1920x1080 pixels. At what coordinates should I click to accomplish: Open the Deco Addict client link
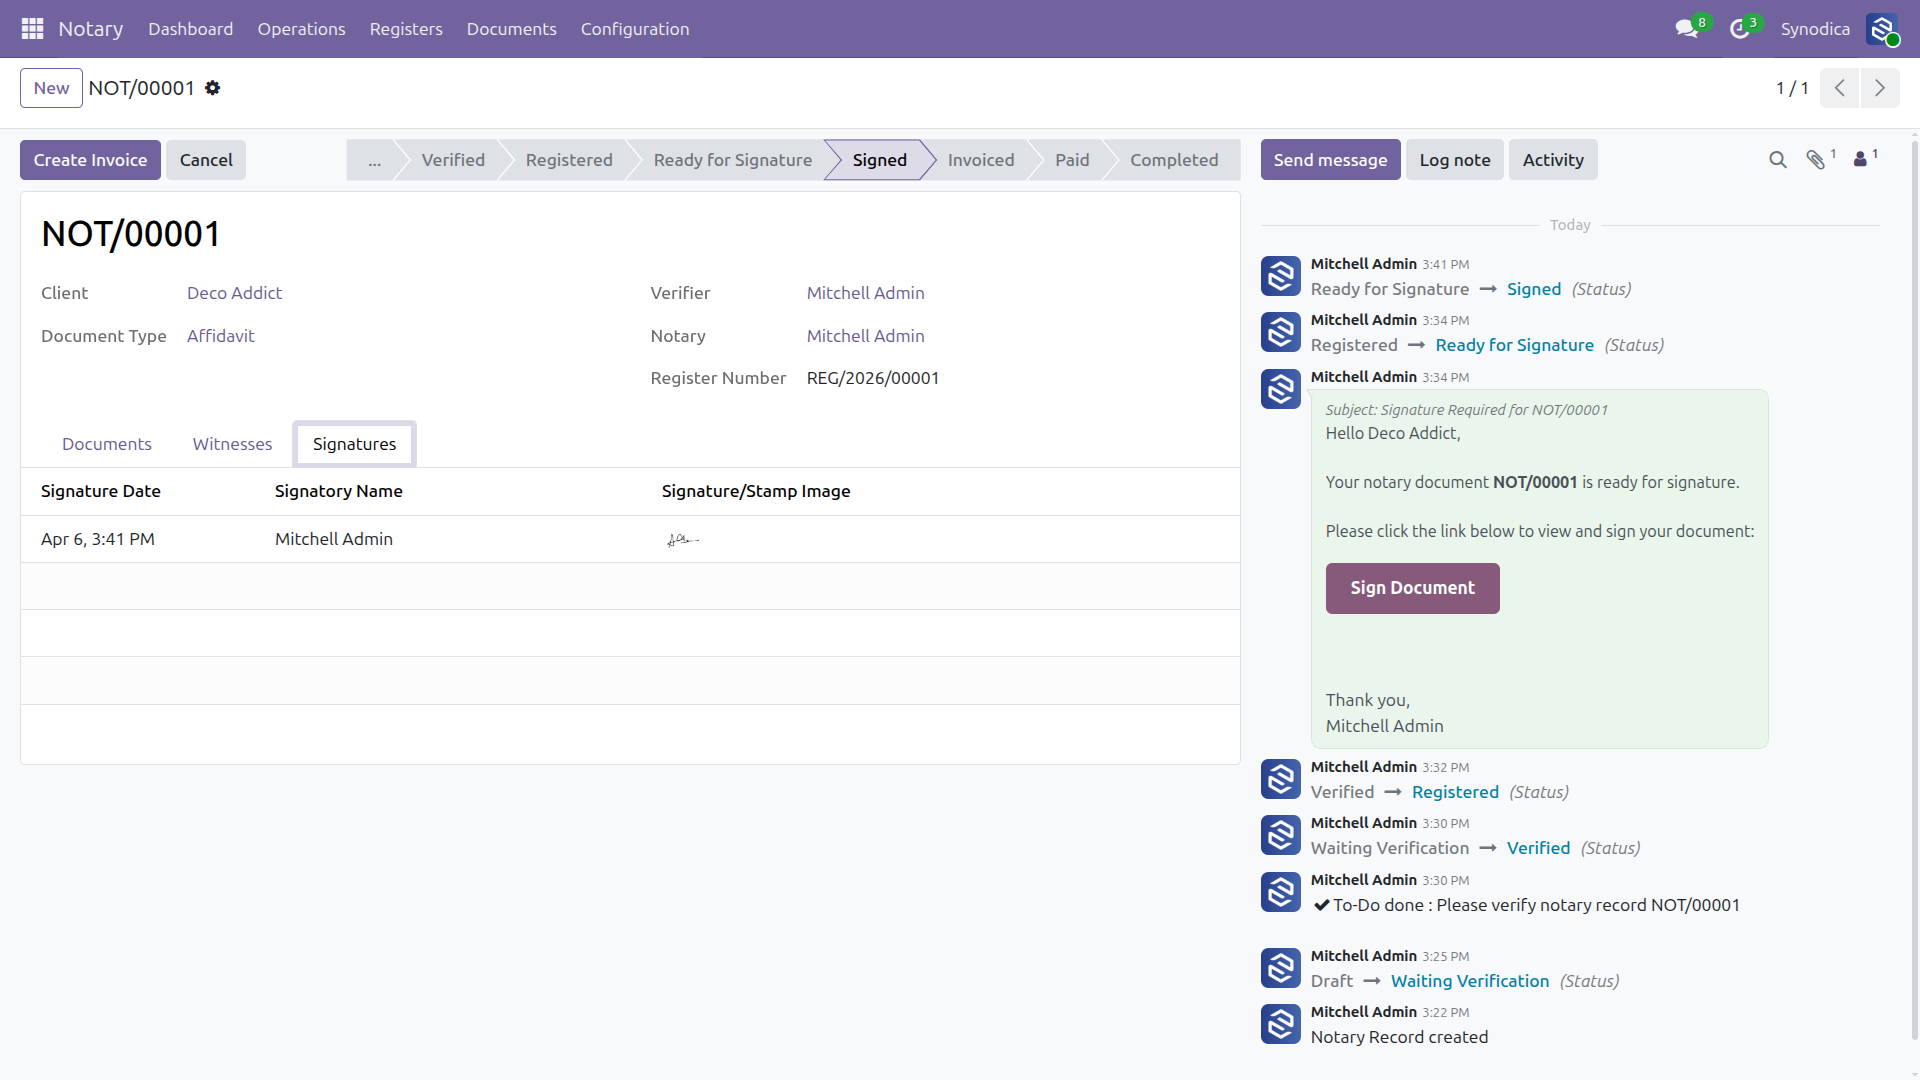(234, 293)
